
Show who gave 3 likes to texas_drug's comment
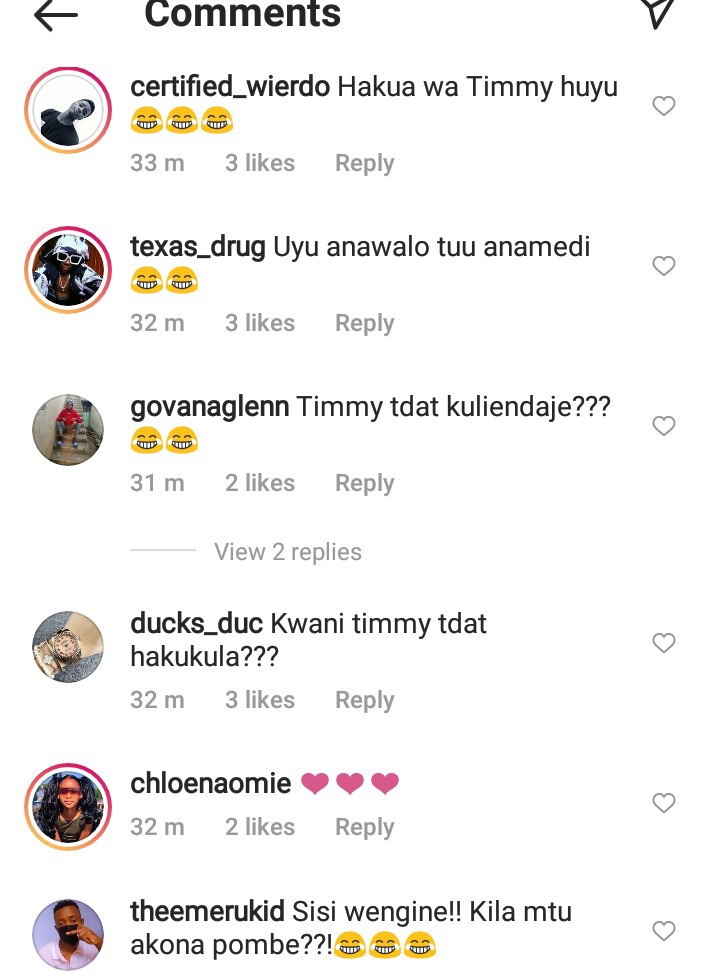259,323
